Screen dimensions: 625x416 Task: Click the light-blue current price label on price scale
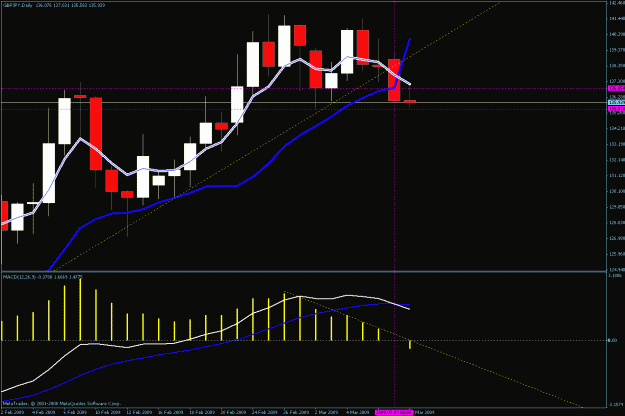pos(616,102)
